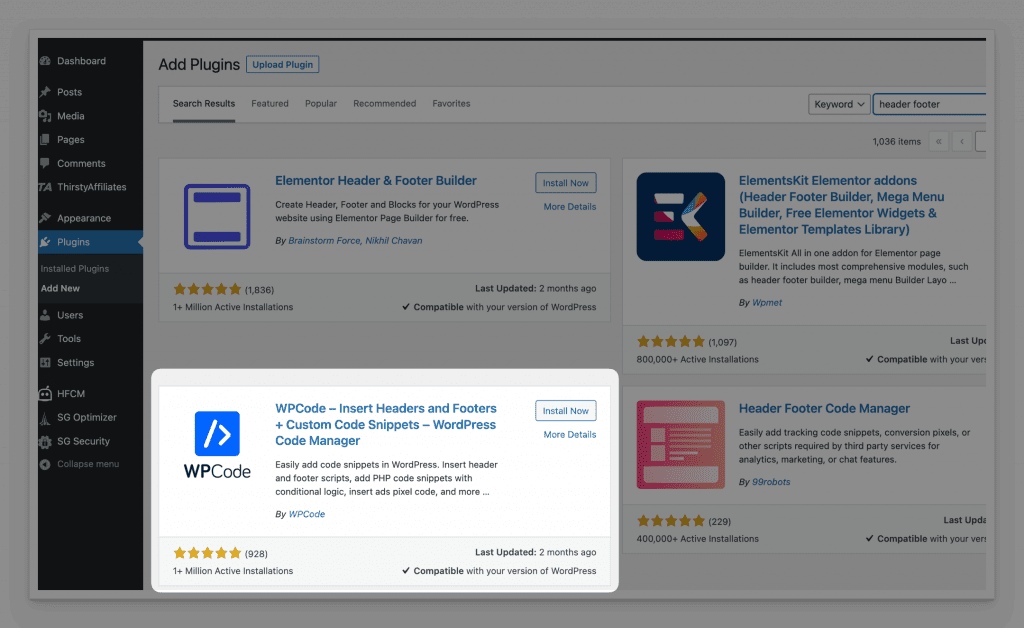Screen dimensions: 1024x628
Task: Open Brainstorm Force author link
Action: click(324, 241)
